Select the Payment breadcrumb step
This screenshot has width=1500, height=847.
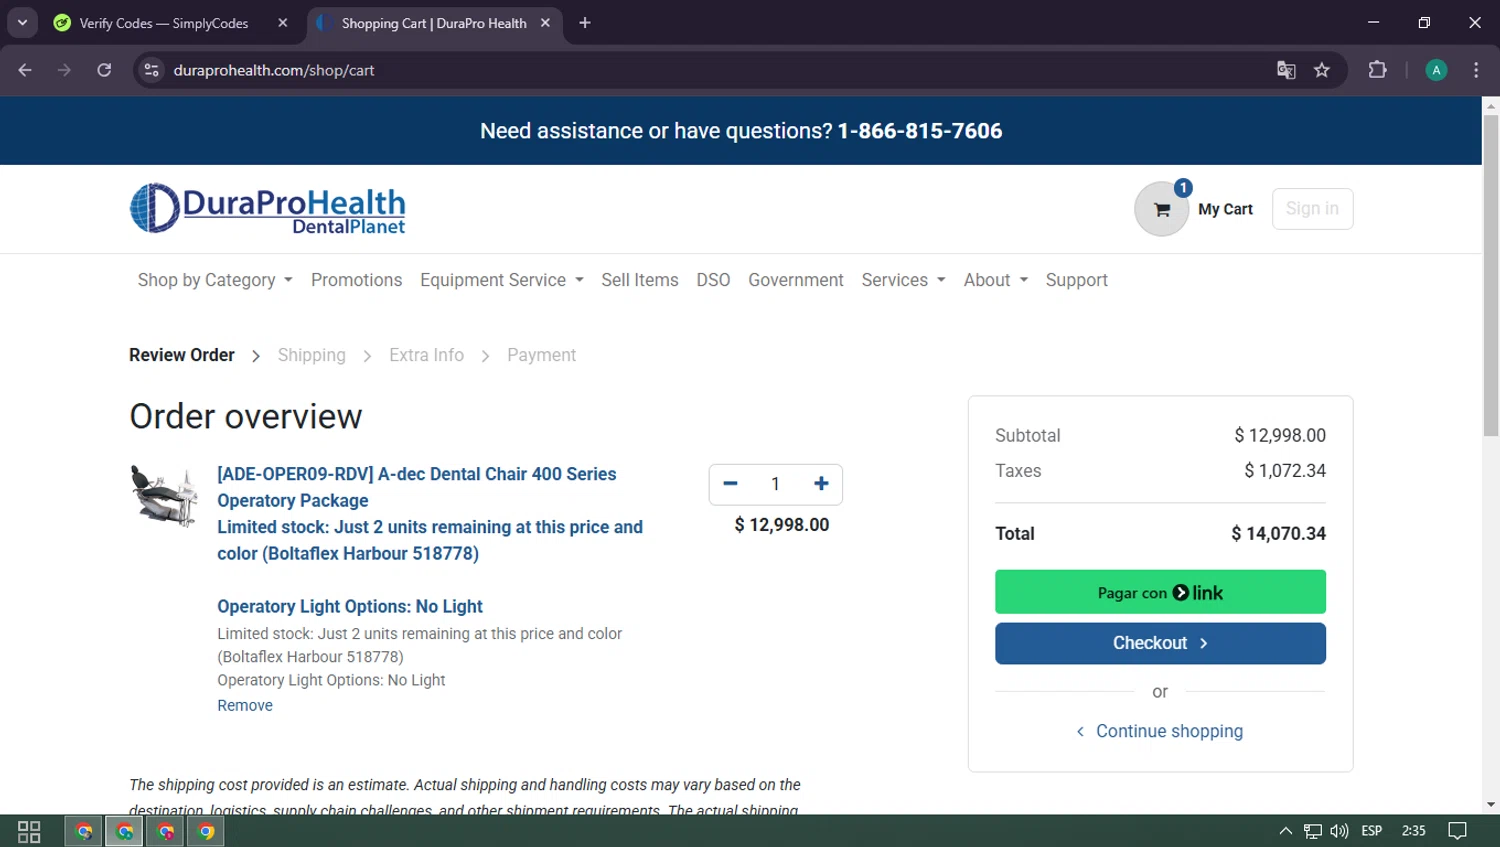(x=541, y=355)
